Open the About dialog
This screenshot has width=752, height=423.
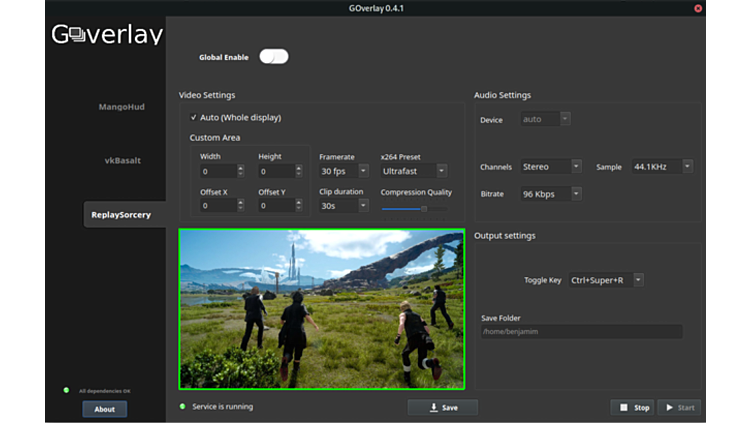(x=104, y=408)
